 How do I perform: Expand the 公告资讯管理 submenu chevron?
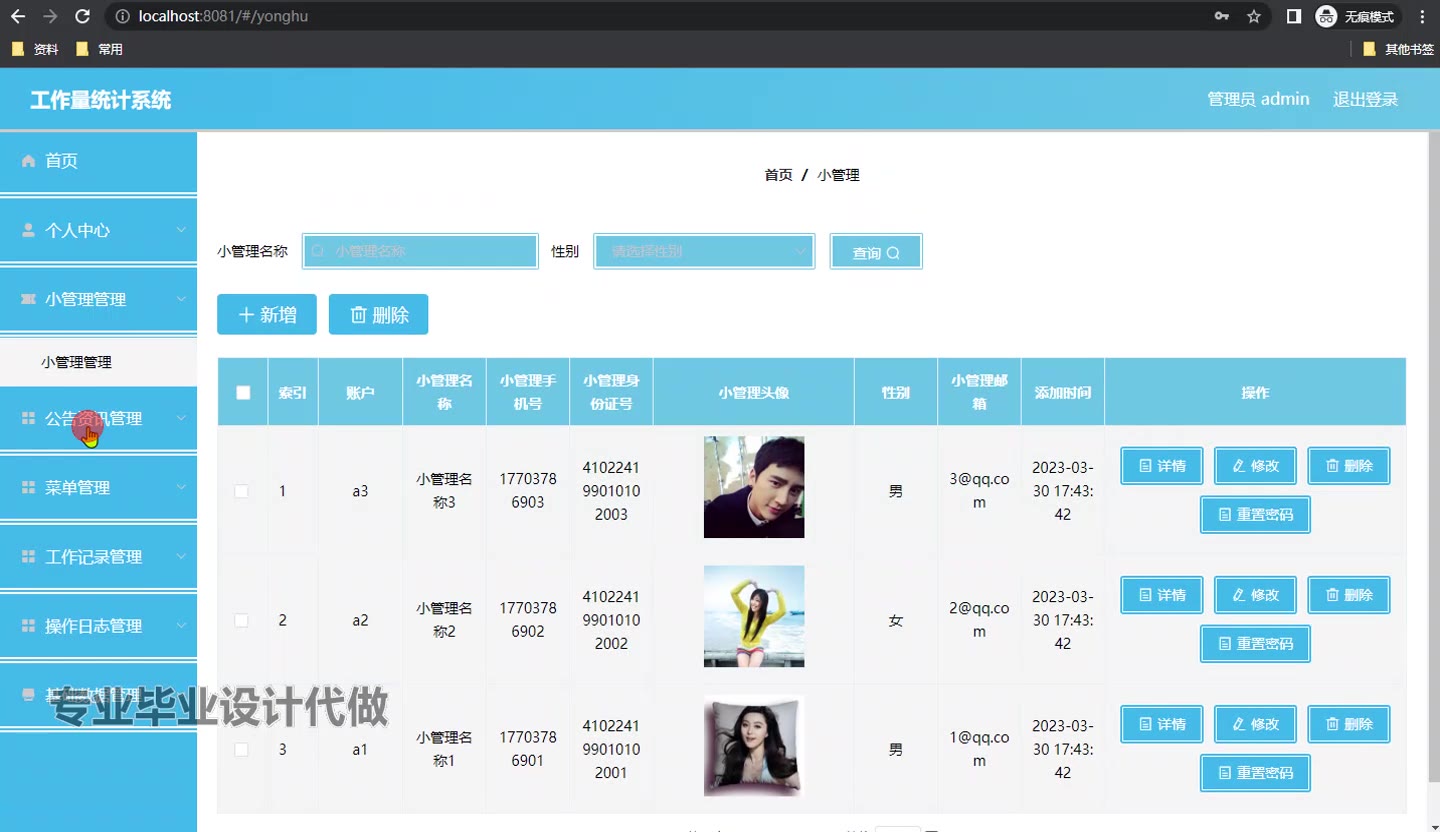coord(181,418)
